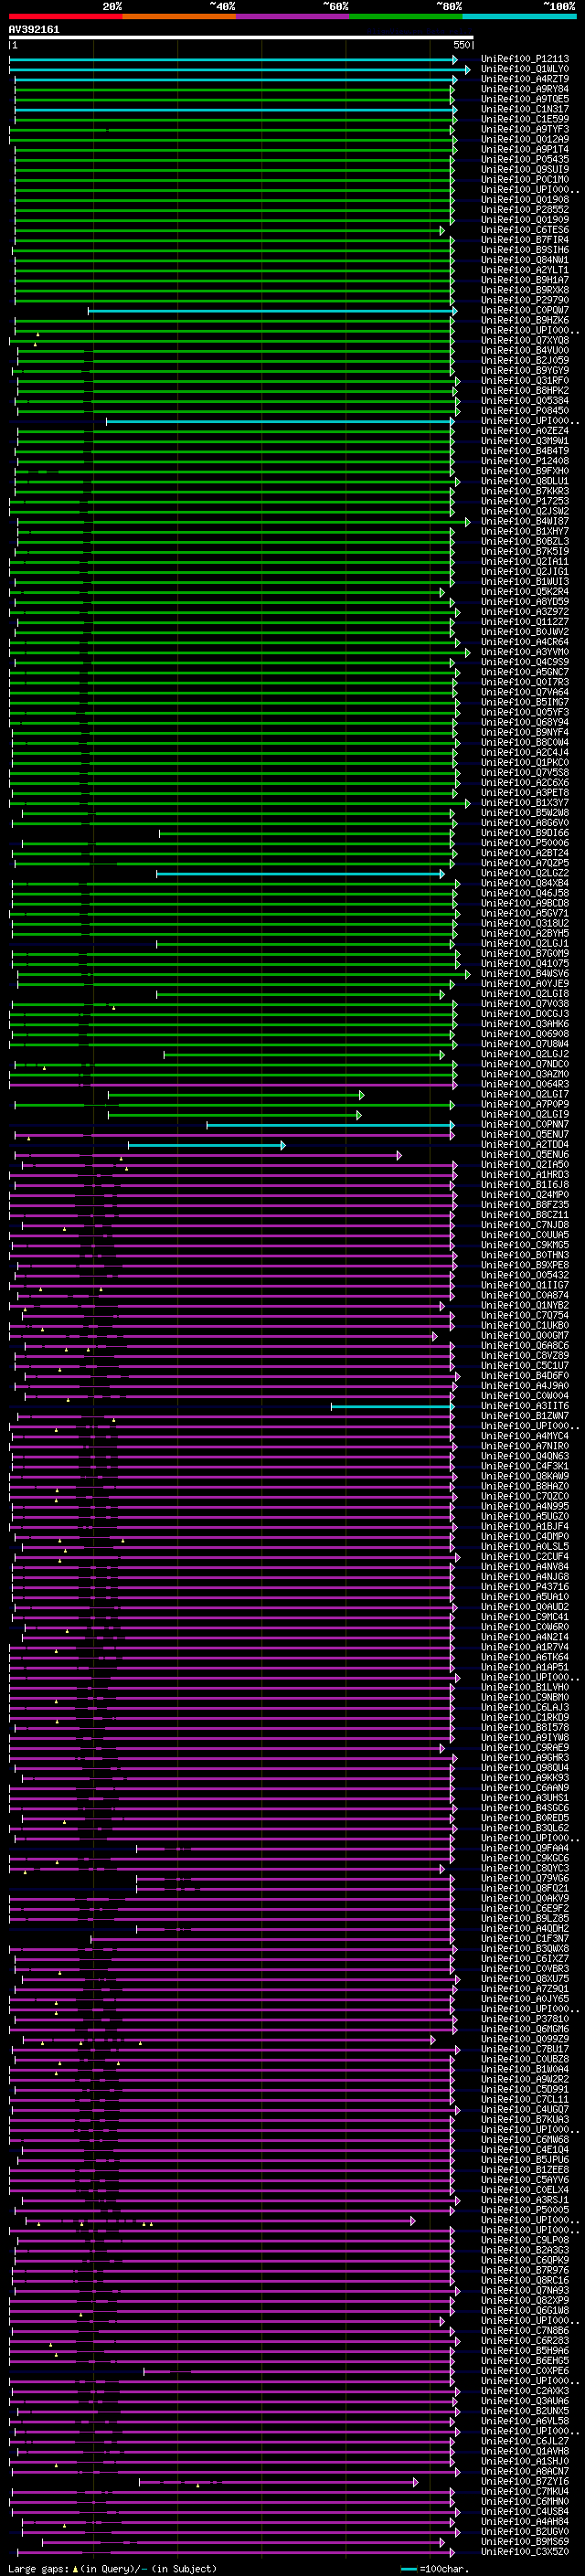Click the cyan alignment bar for UniRef100_C0PNN7
This screenshot has width=585, height=2576.
point(331,1125)
